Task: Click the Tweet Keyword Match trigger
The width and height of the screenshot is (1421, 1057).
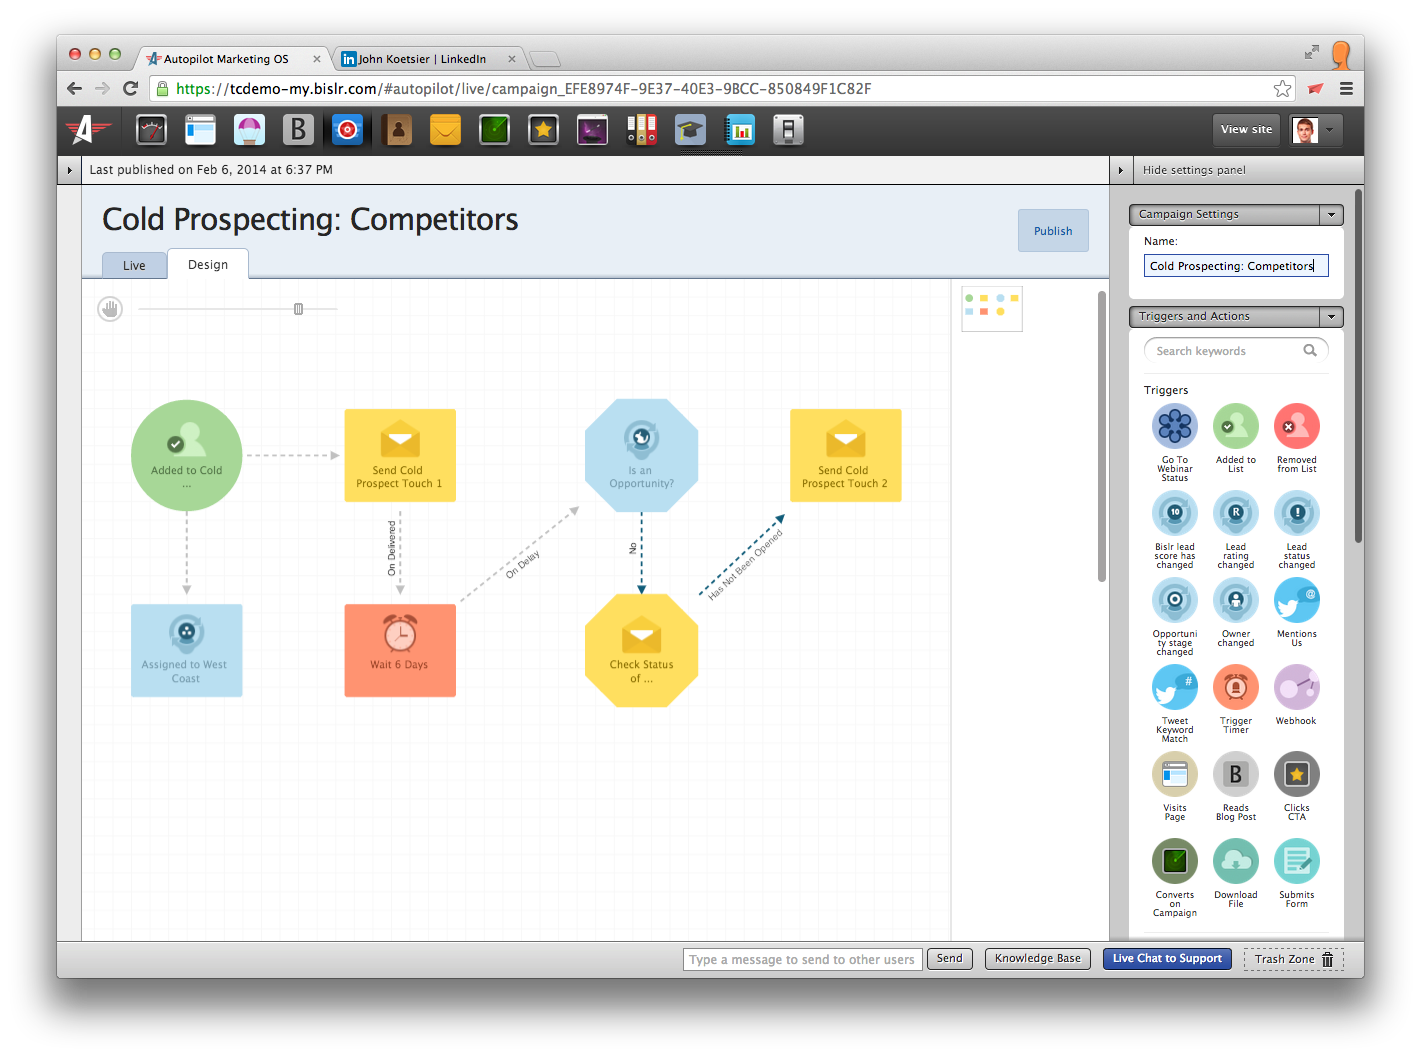Action: point(1175,687)
